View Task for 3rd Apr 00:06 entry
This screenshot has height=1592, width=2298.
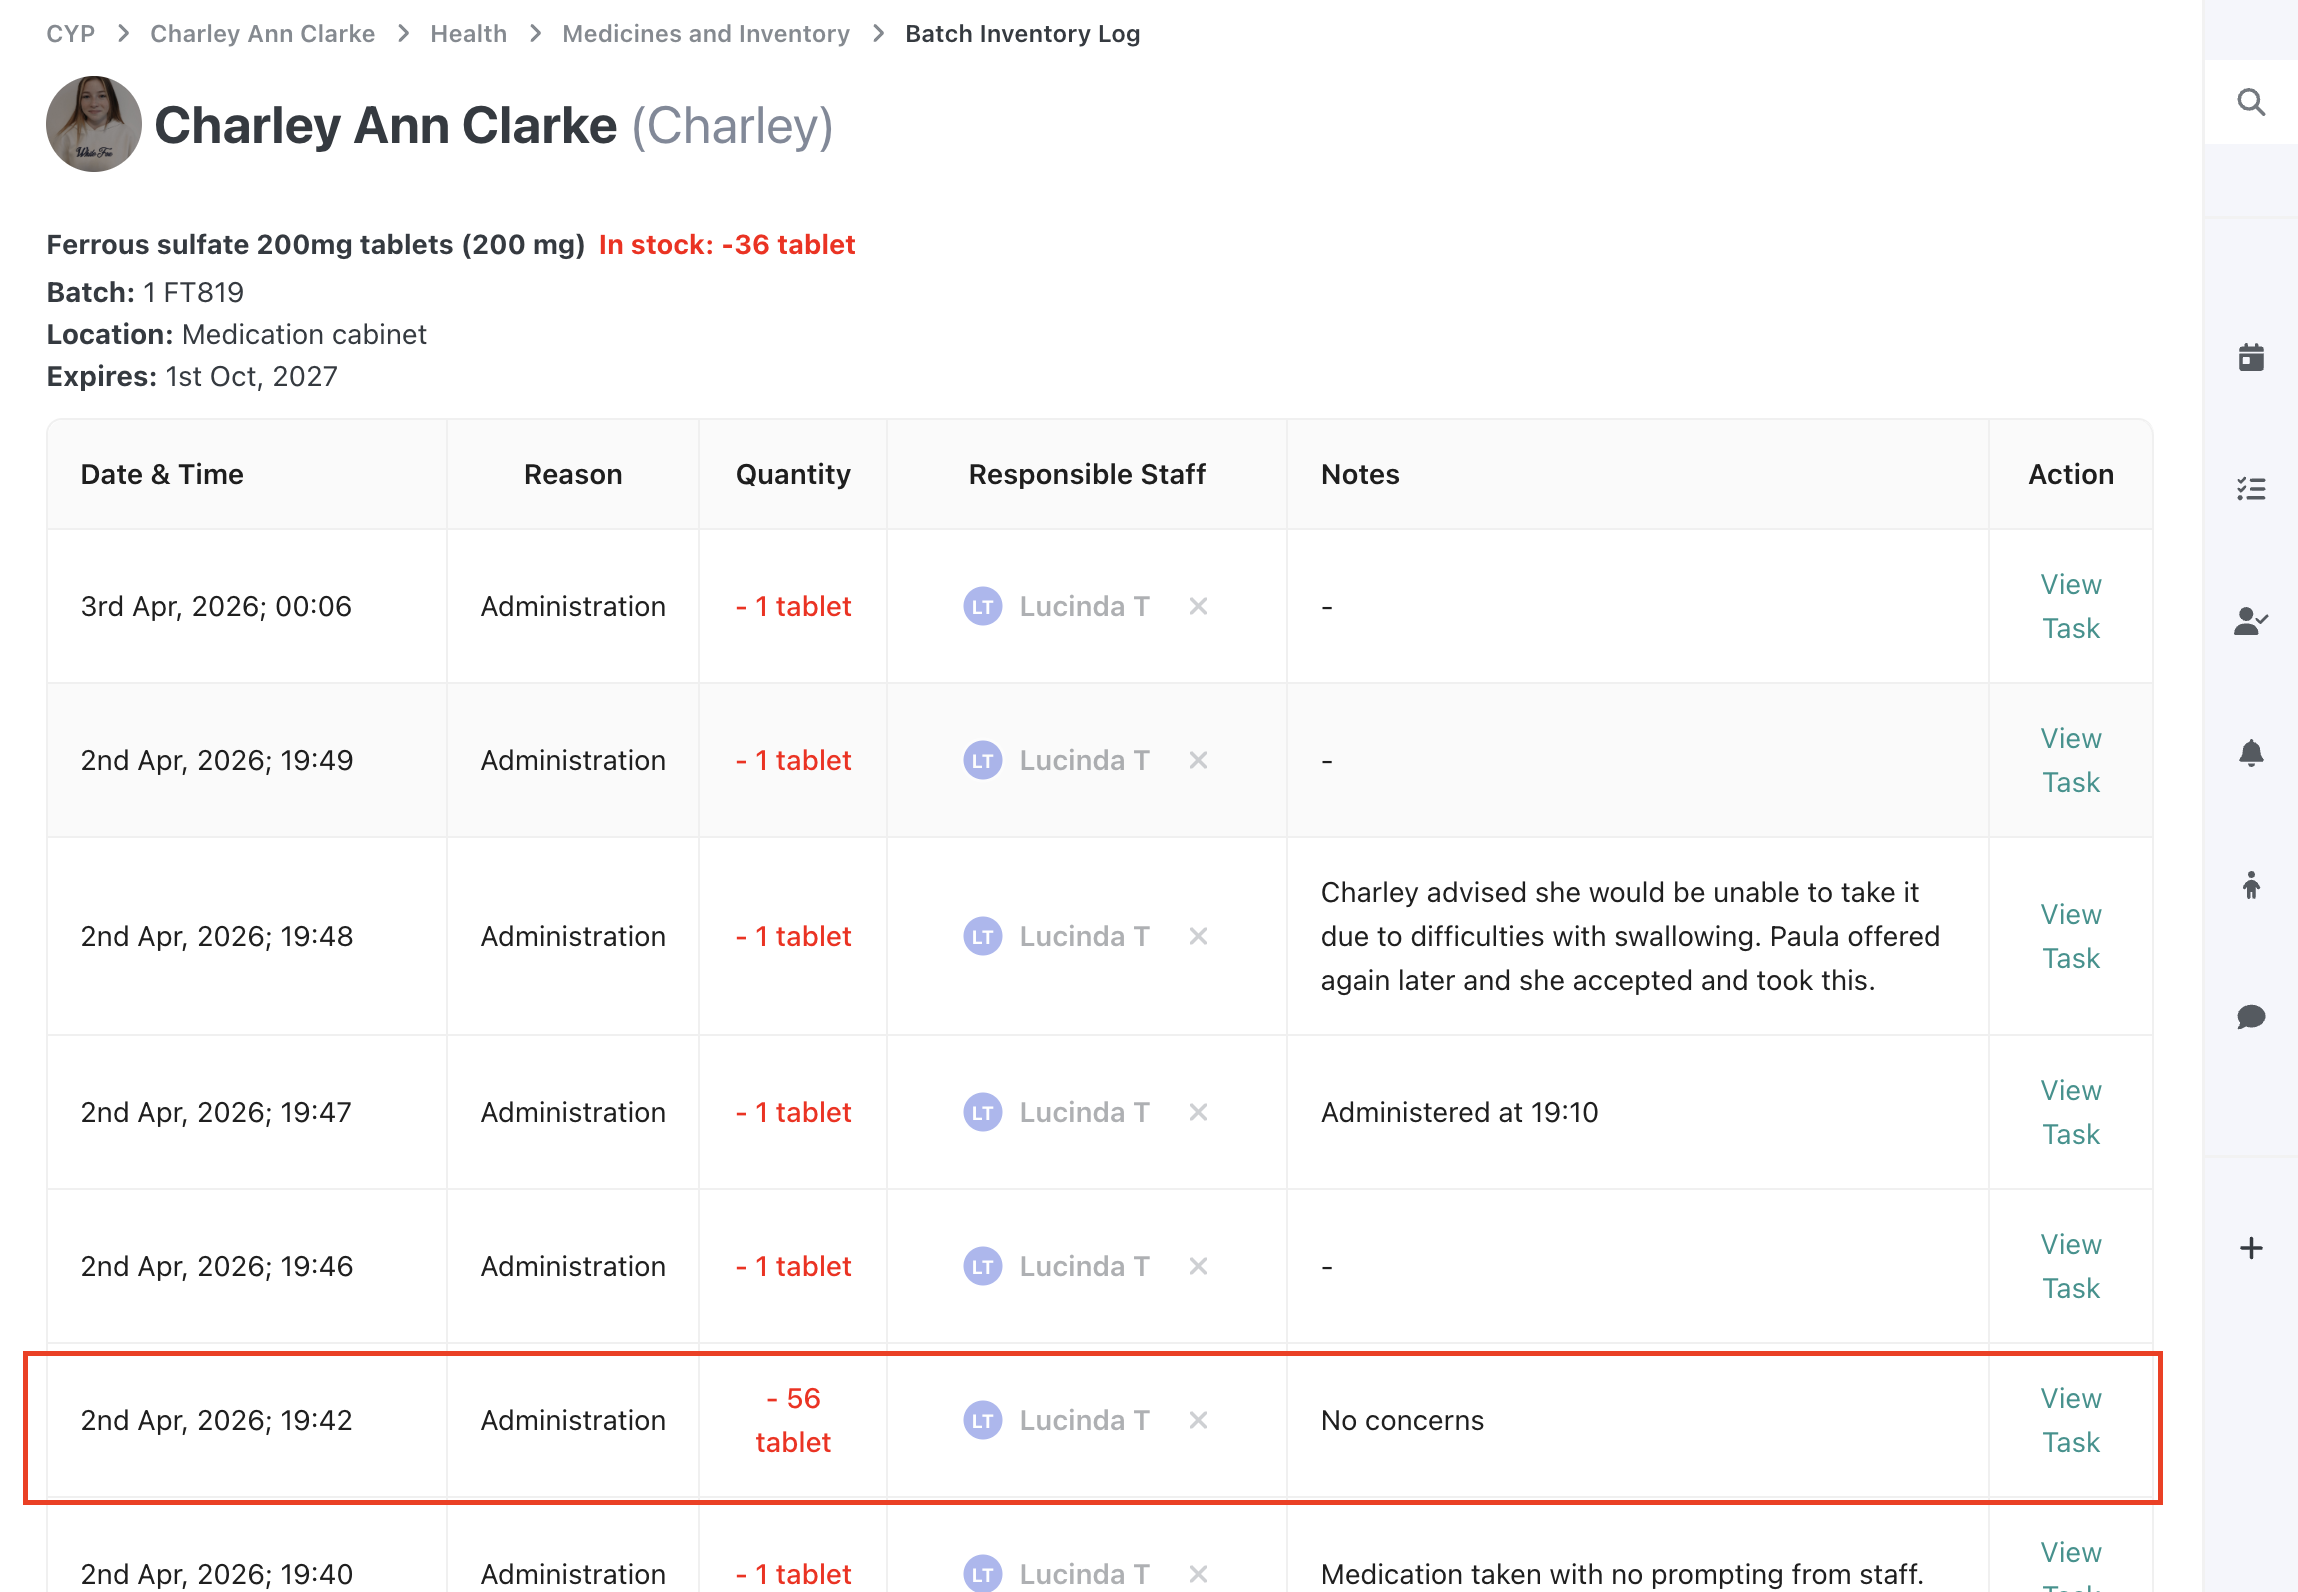(x=2070, y=606)
